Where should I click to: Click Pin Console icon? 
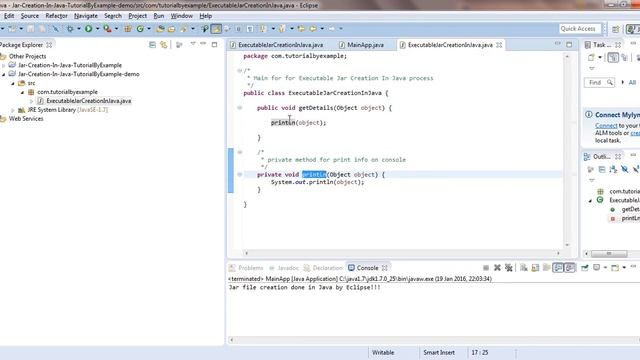[585, 268]
